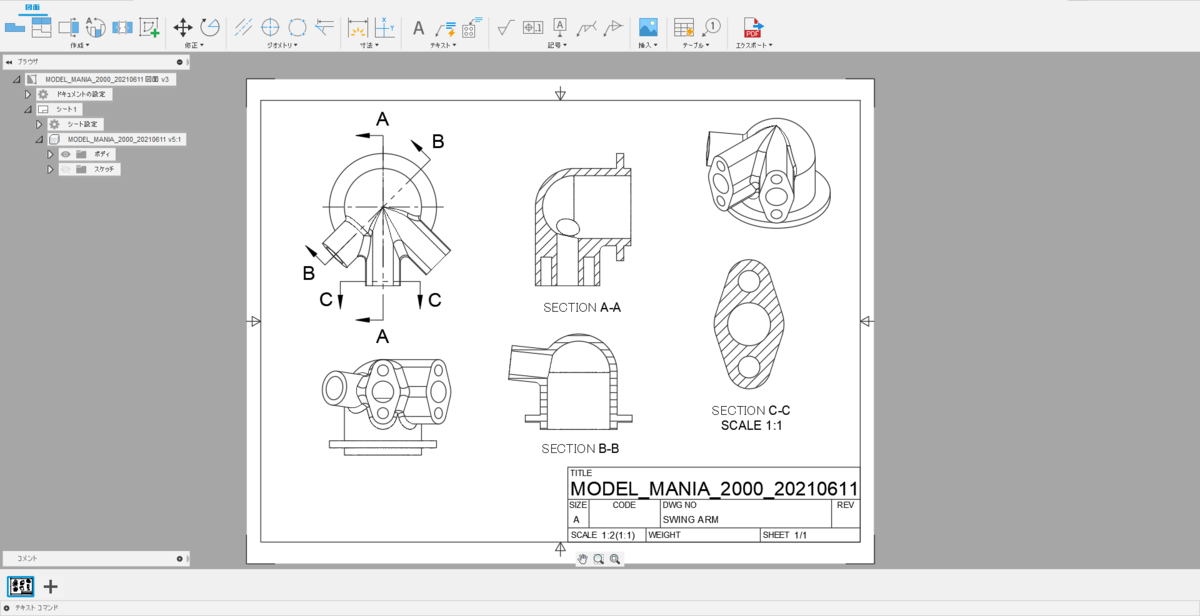Select the Create Sketch tool

(149, 27)
